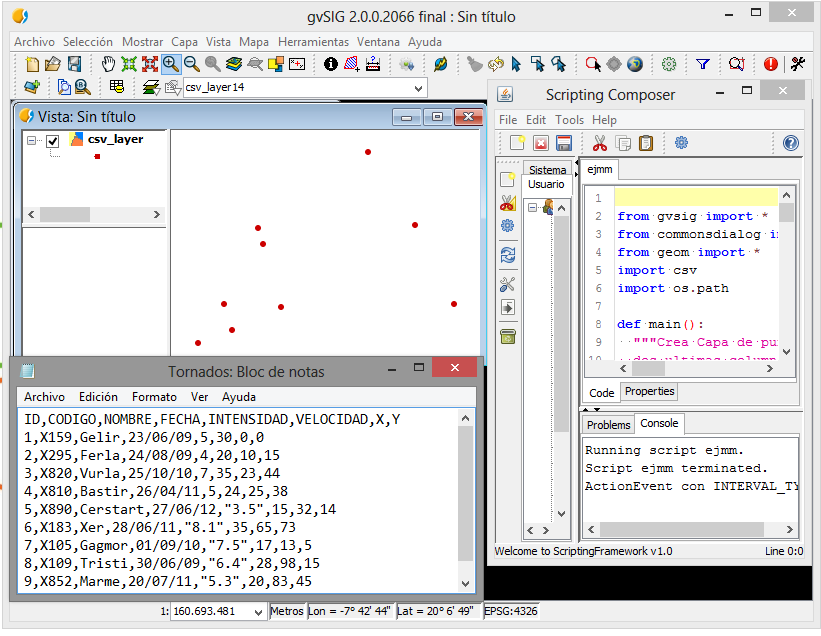Click Notepad row '3,X820,Vurla,25/10/10,7,35,23,44'
Viewport: 821px width, 636px height.
tap(152, 474)
